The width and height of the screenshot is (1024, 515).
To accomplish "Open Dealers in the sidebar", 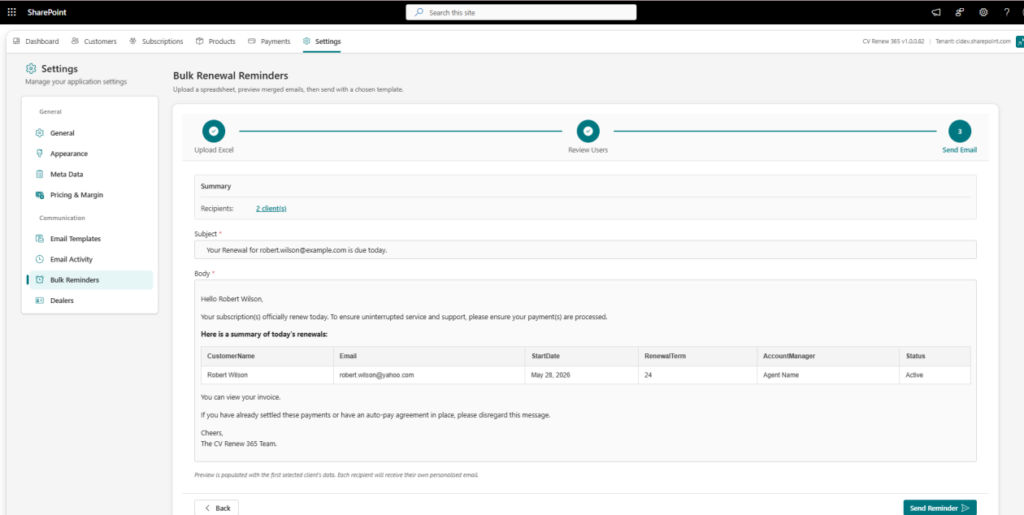I will 91,301.
